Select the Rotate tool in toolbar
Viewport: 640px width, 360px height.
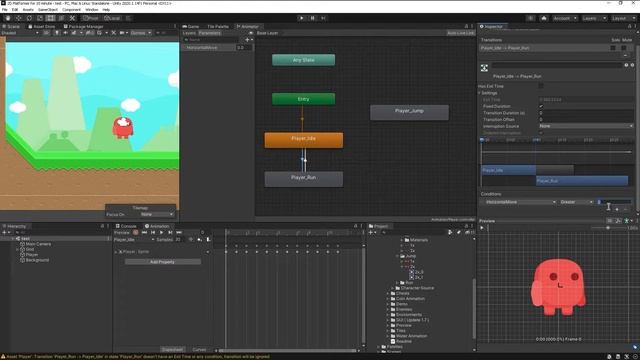[x=29, y=18]
